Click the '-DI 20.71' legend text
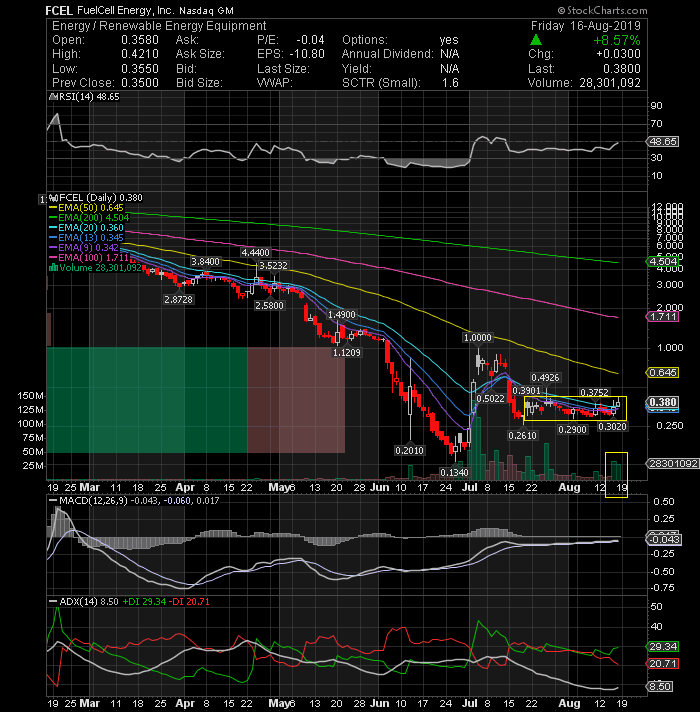700x712 pixels. click(x=189, y=602)
